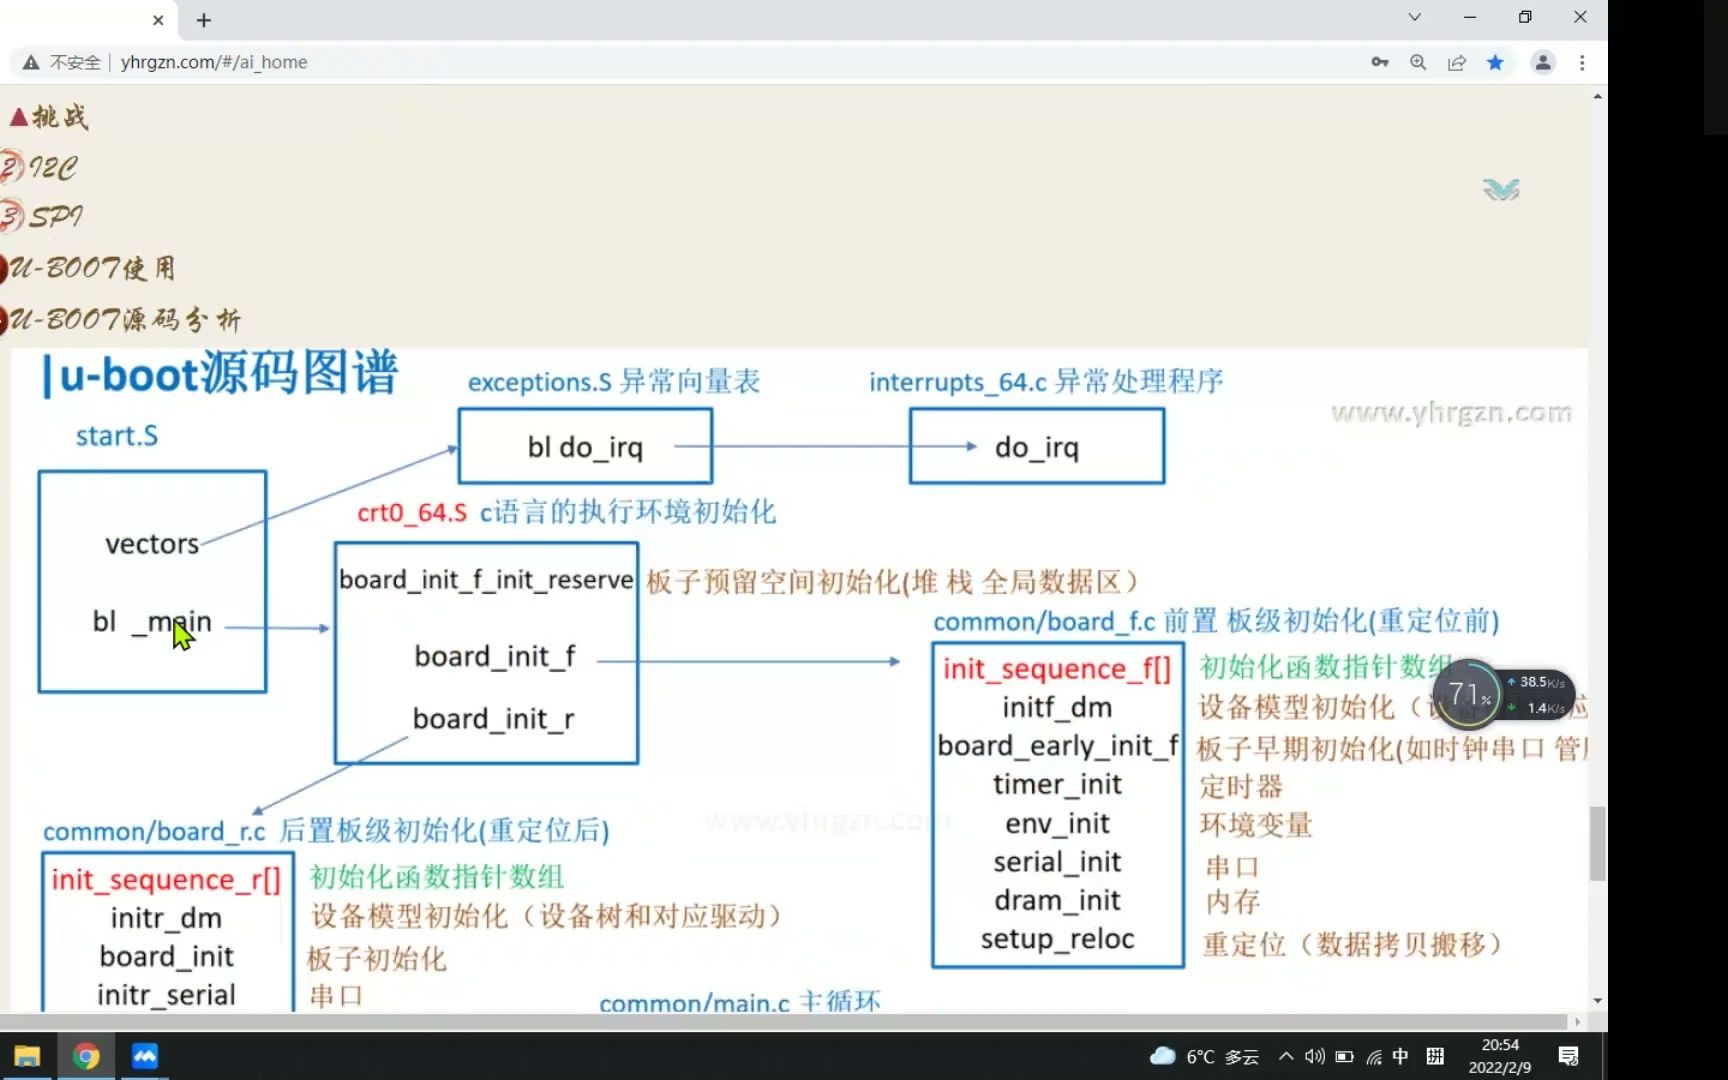1728x1080 pixels.
Task: Click 'initf_dm' entry
Action: coord(1057,707)
